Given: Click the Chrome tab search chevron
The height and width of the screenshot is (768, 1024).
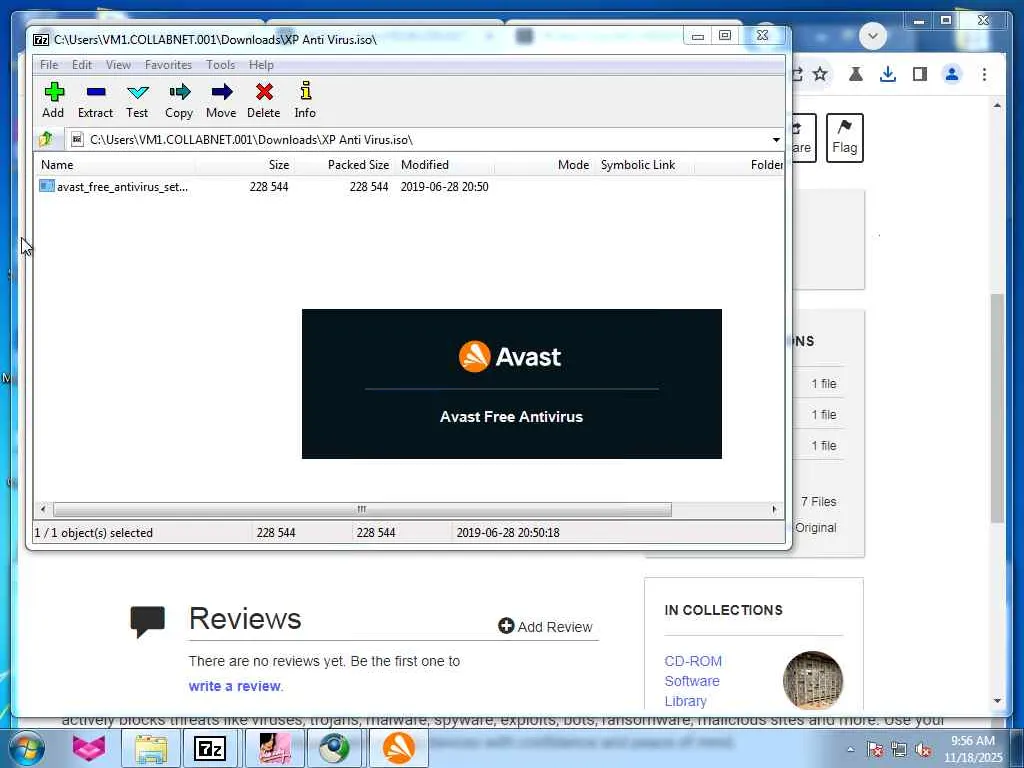Looking at the screenshot, I should click(873, 35).
